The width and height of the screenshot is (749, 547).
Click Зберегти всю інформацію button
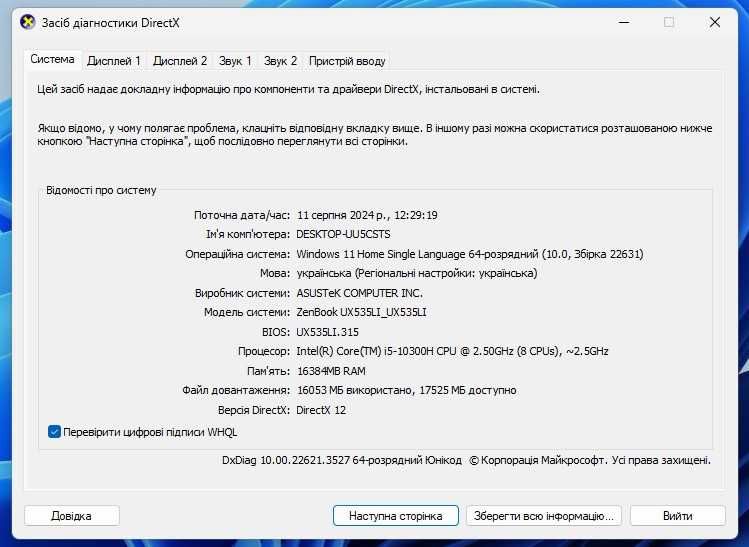point(544,516)
